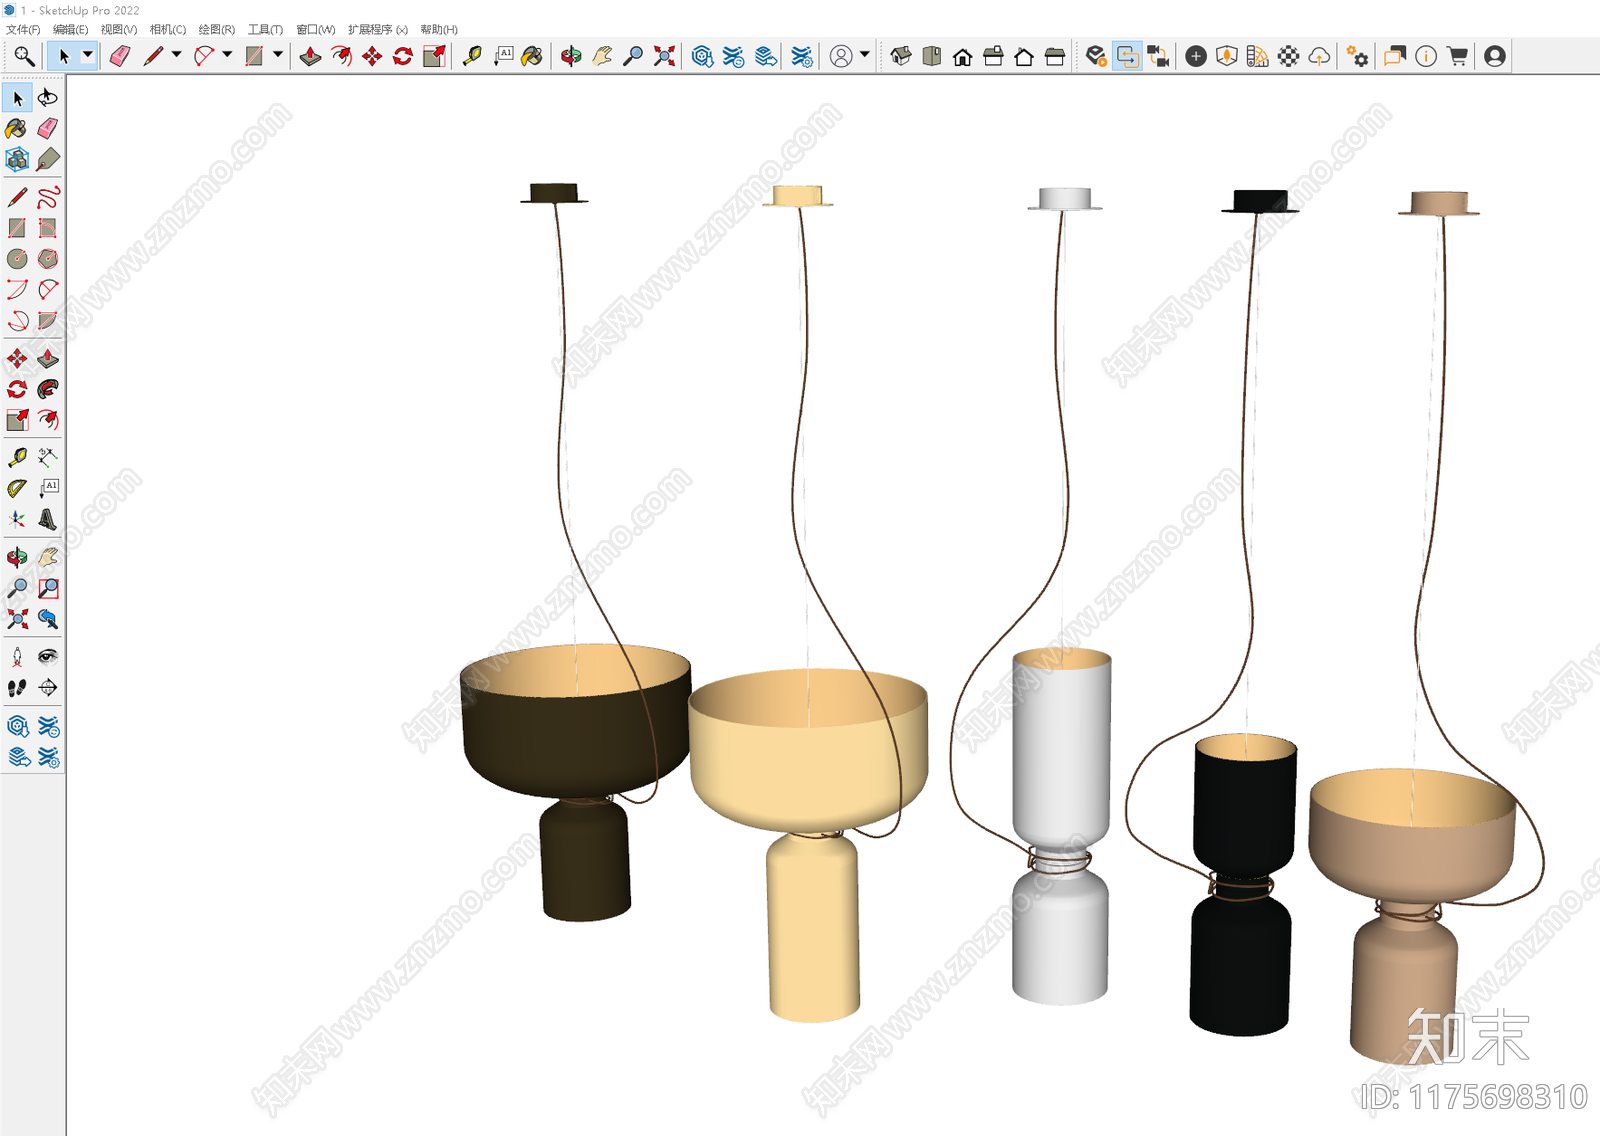
Task: Choose the Position Camera tool
Action: pyautogui.click(x=17, y=657)
